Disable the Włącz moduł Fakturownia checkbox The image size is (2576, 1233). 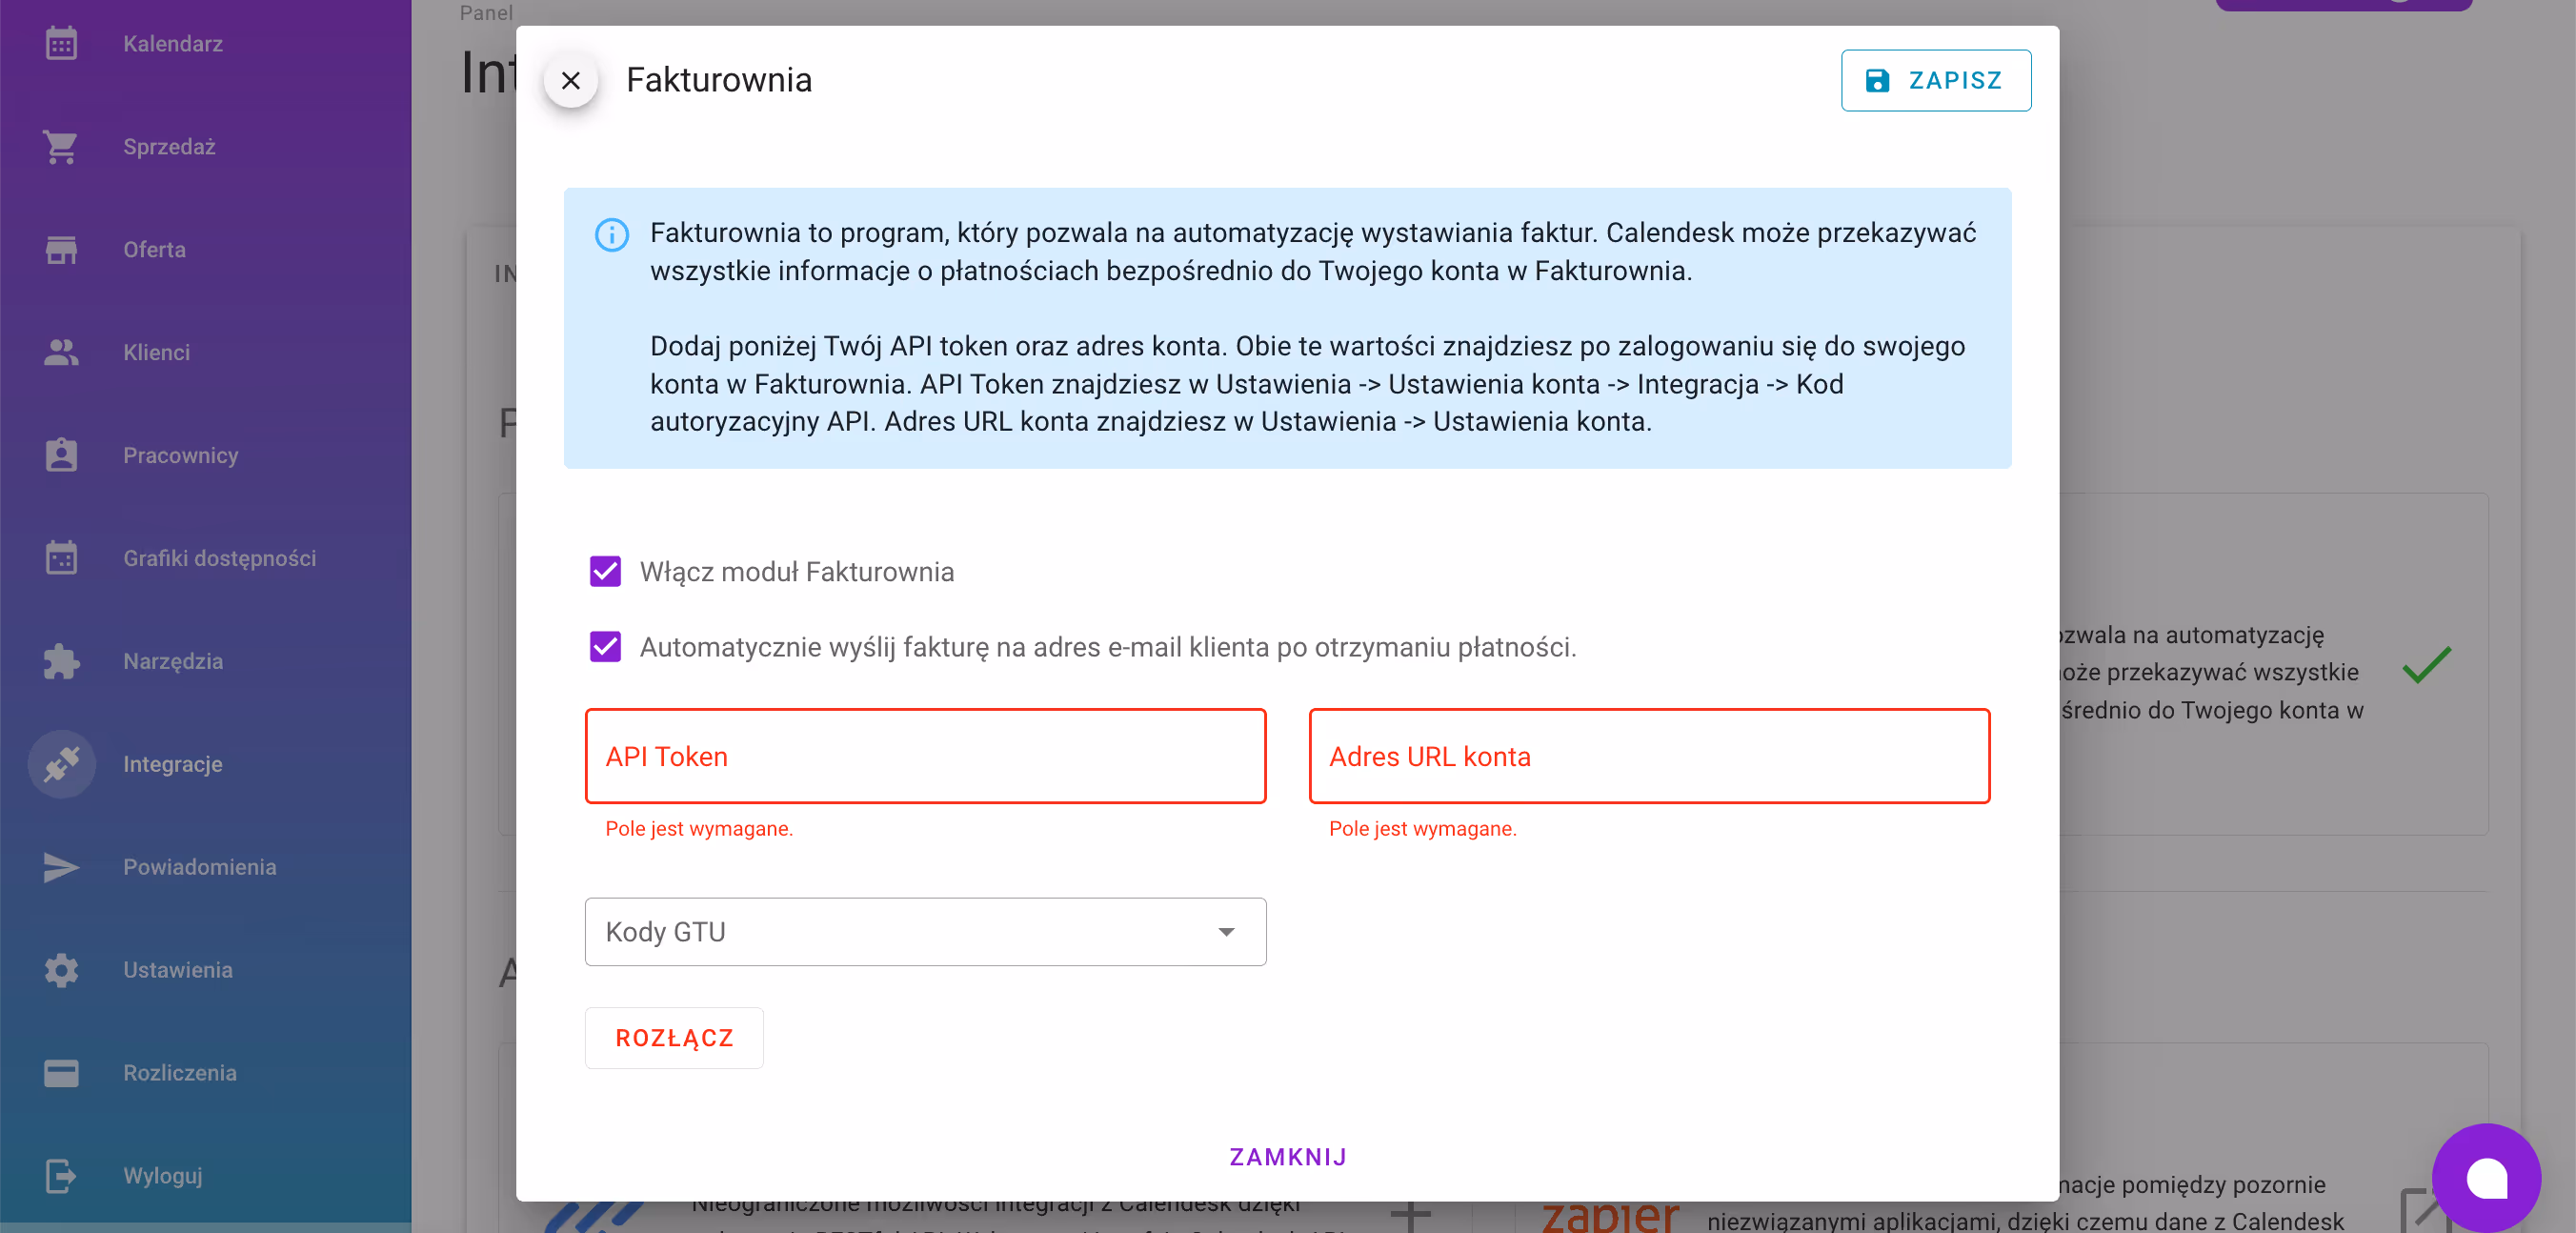point(605,572)
